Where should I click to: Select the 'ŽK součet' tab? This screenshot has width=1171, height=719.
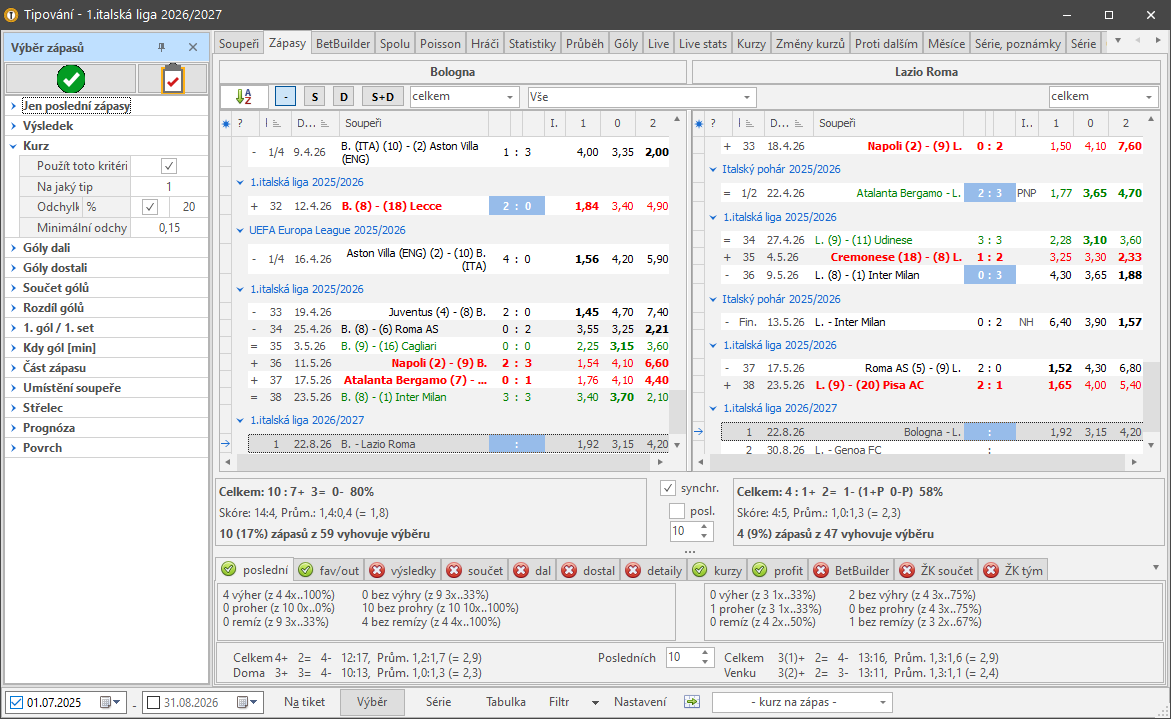pyautogui.click(x=937, y=570)
